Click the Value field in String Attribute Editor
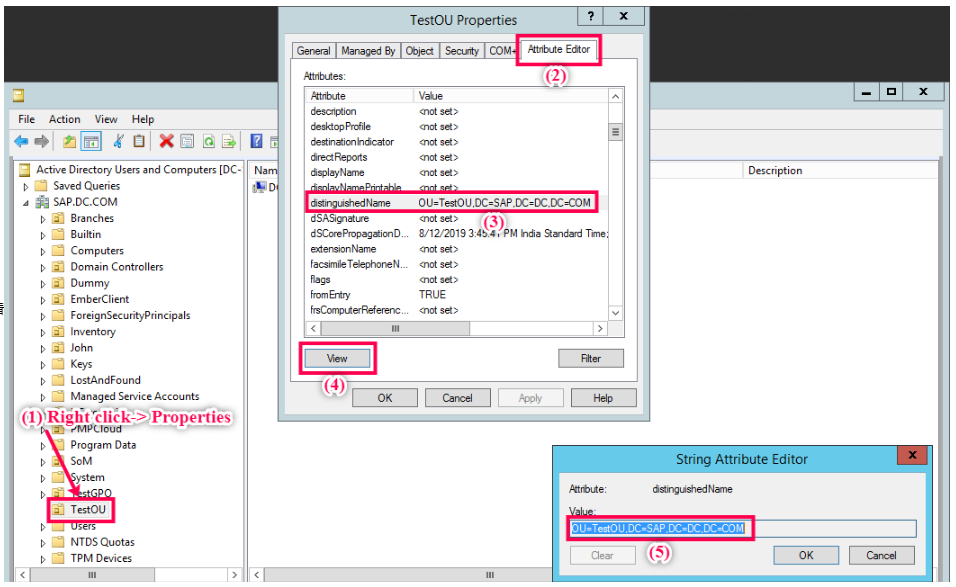 point(742,528)
